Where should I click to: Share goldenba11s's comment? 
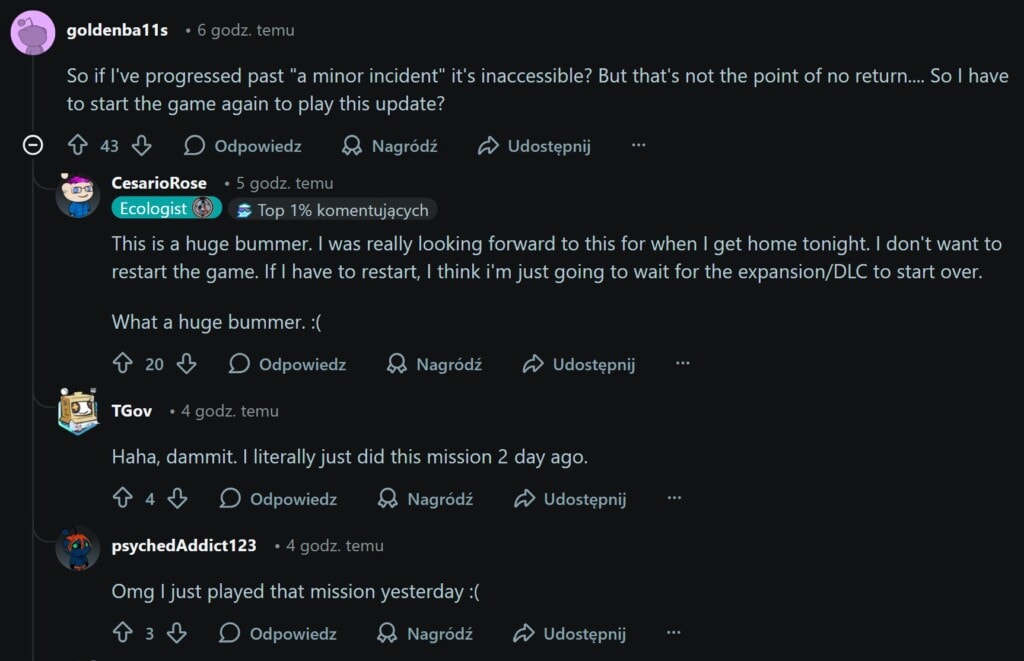coord(534,146)
